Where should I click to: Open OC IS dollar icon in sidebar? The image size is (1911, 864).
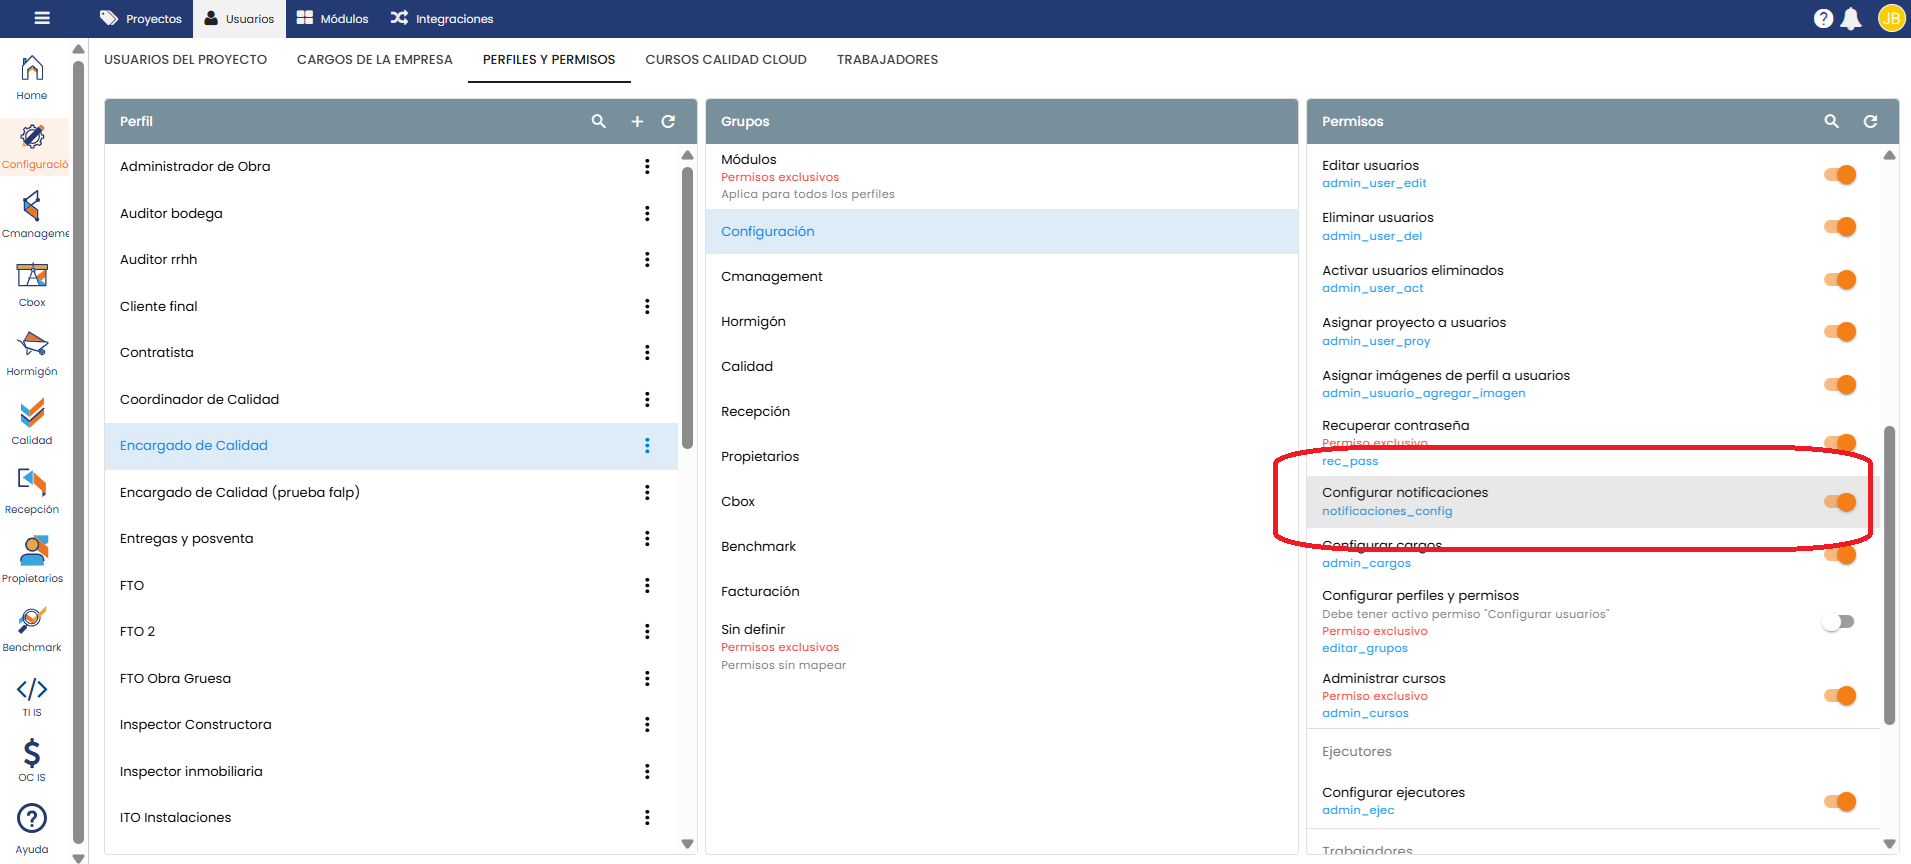click(32, 761)
